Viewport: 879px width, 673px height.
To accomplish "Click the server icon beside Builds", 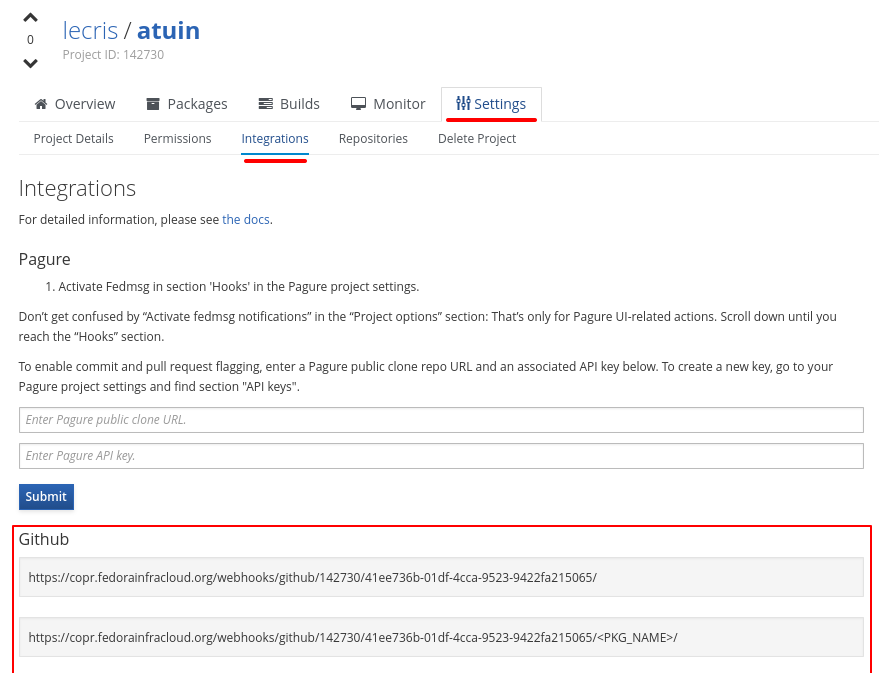I will pyautogui.click(x=266, y=104).
